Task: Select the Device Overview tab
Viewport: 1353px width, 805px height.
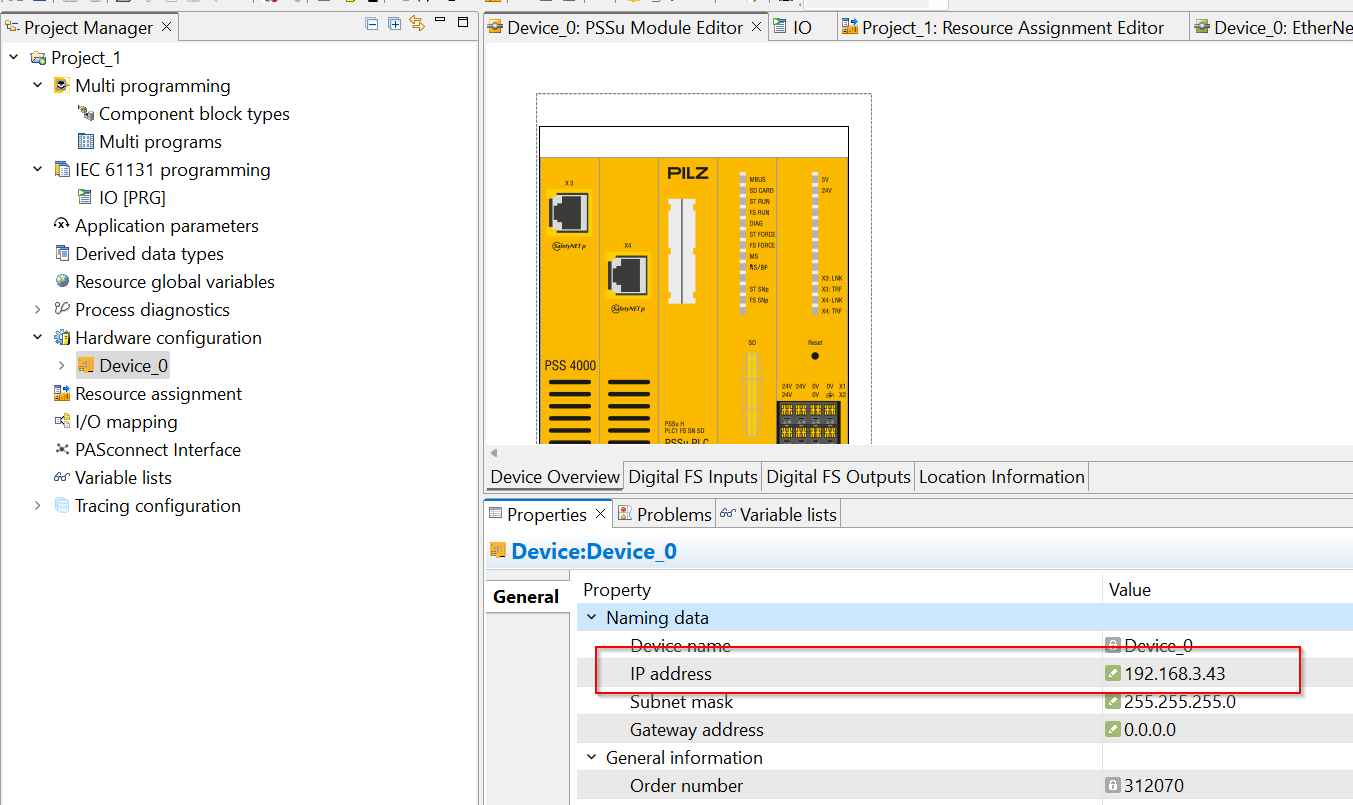Action: point(555,477)
